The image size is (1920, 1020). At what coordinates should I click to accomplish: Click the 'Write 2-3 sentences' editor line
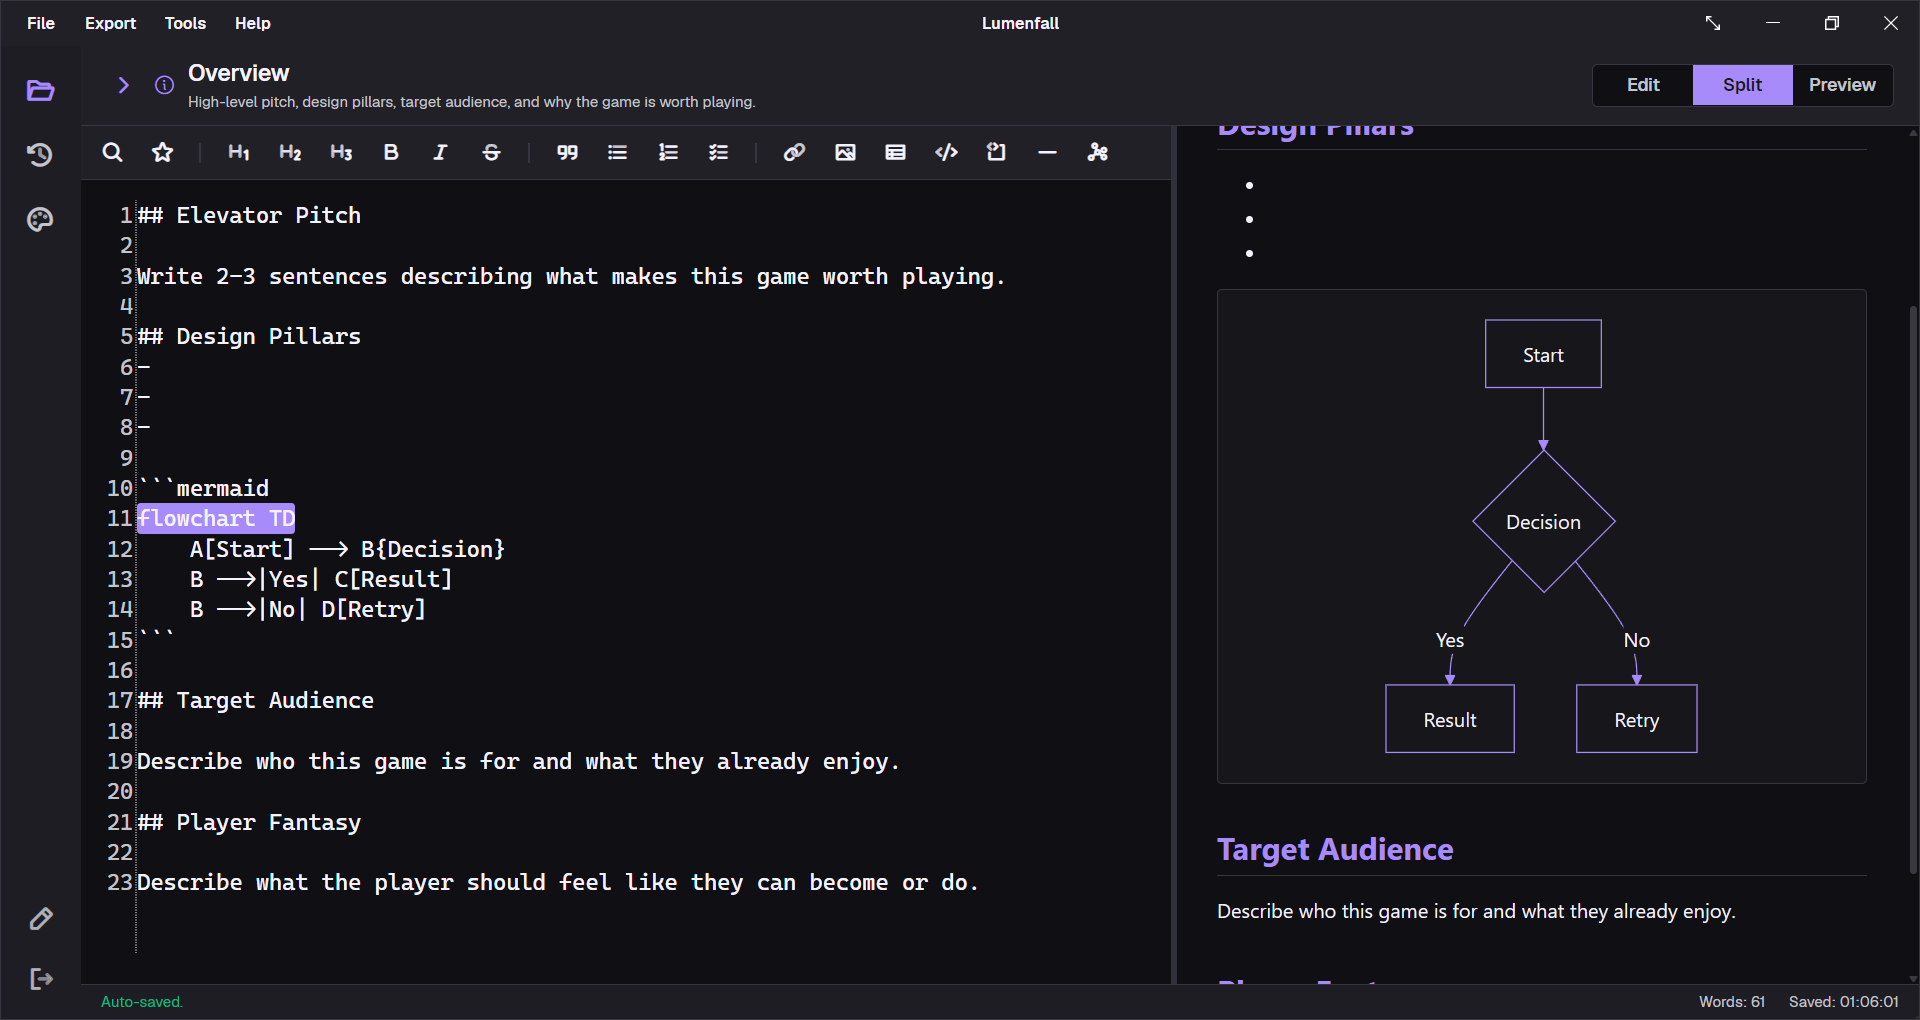(571, 276)
